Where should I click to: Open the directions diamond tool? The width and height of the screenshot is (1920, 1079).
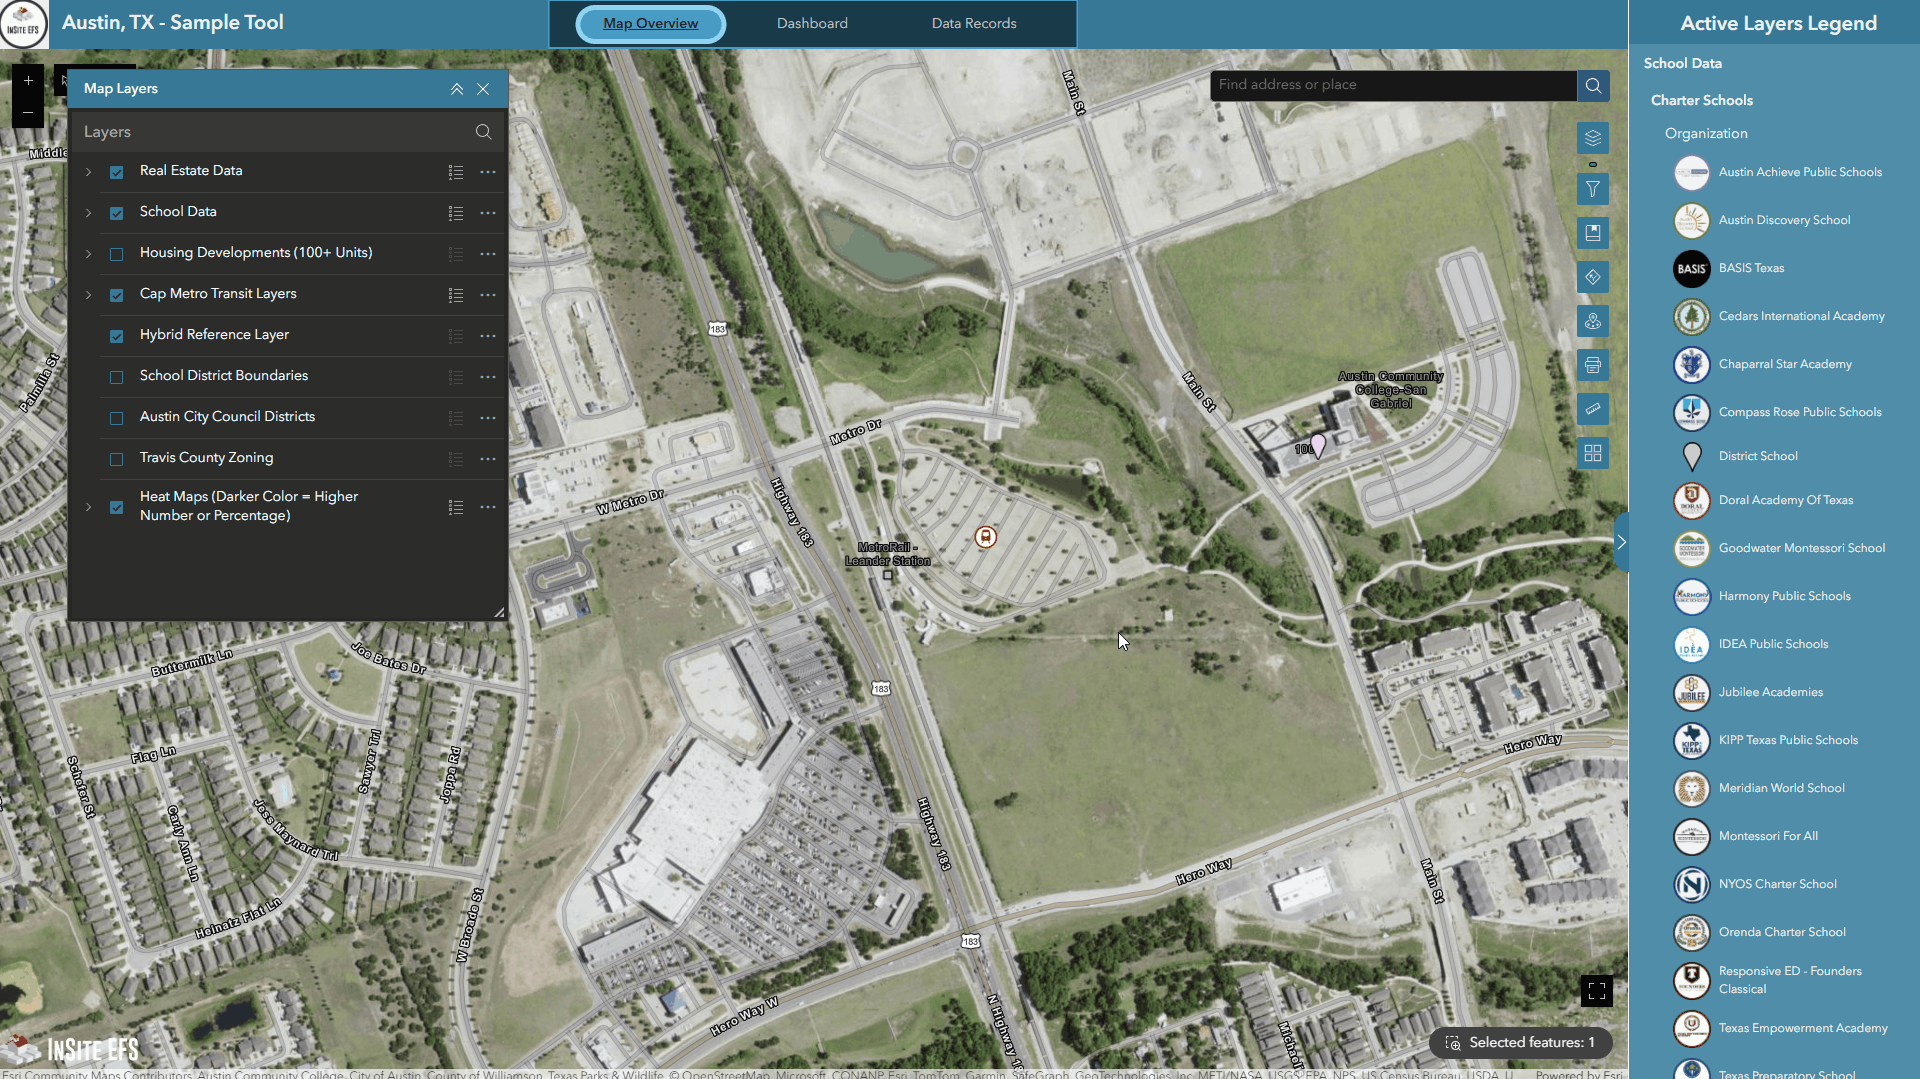(1593, 277)
